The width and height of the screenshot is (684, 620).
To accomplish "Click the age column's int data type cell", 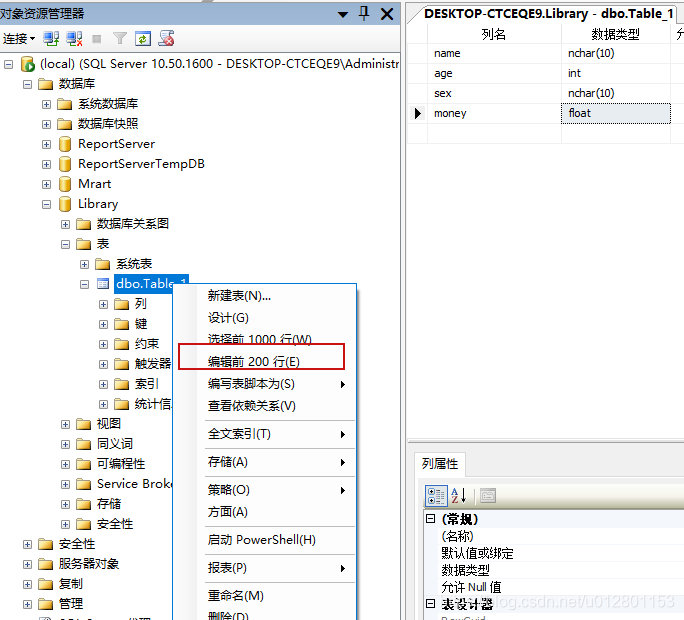I will point(616,73).
